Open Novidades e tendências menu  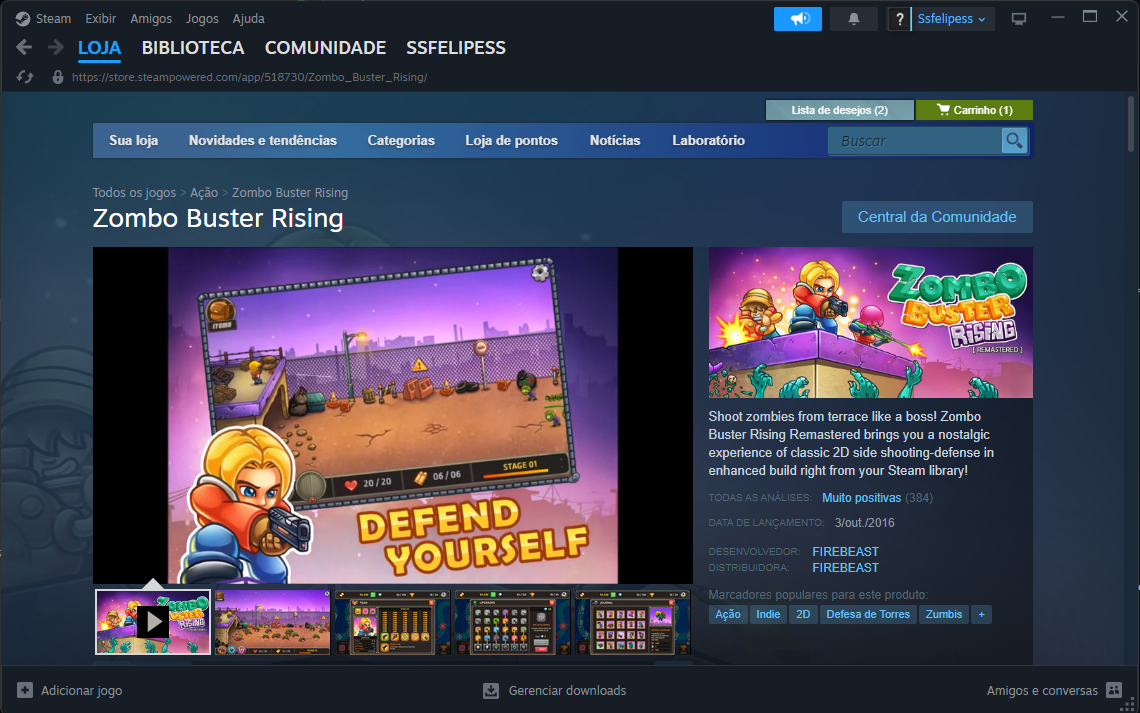pyautogui.click(x=262, y=140)
